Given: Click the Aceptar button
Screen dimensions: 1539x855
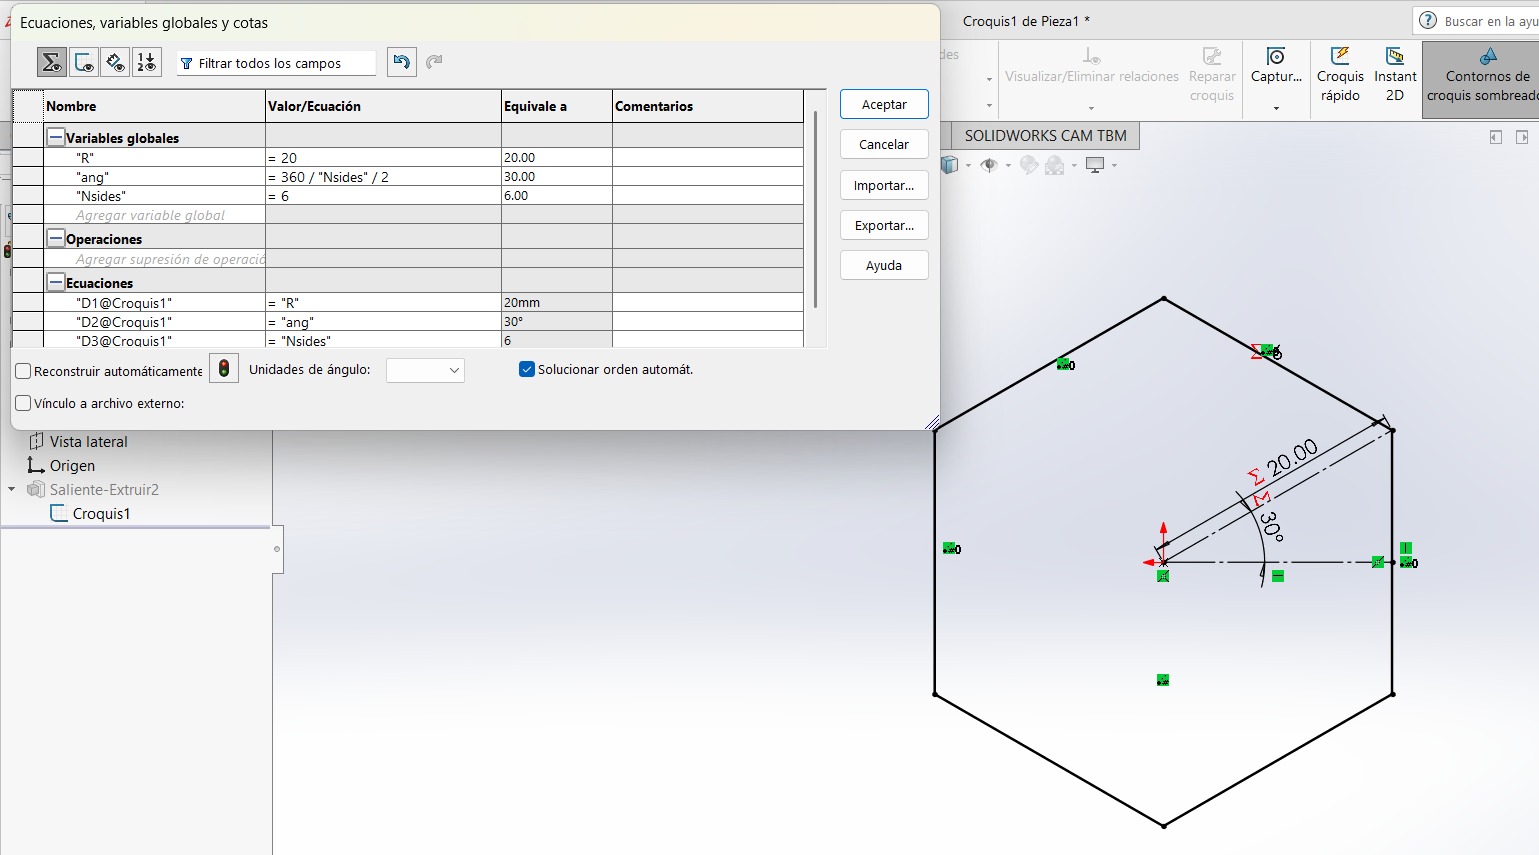Looking at the screenshot, I should (884, 104).
